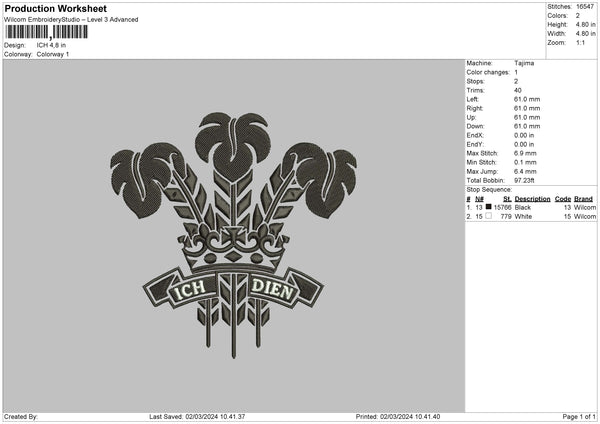Viewport: 600px width, 424px height.
Task: Click stitch count '779' in stop sequence
Action: [x=506, y=217]
